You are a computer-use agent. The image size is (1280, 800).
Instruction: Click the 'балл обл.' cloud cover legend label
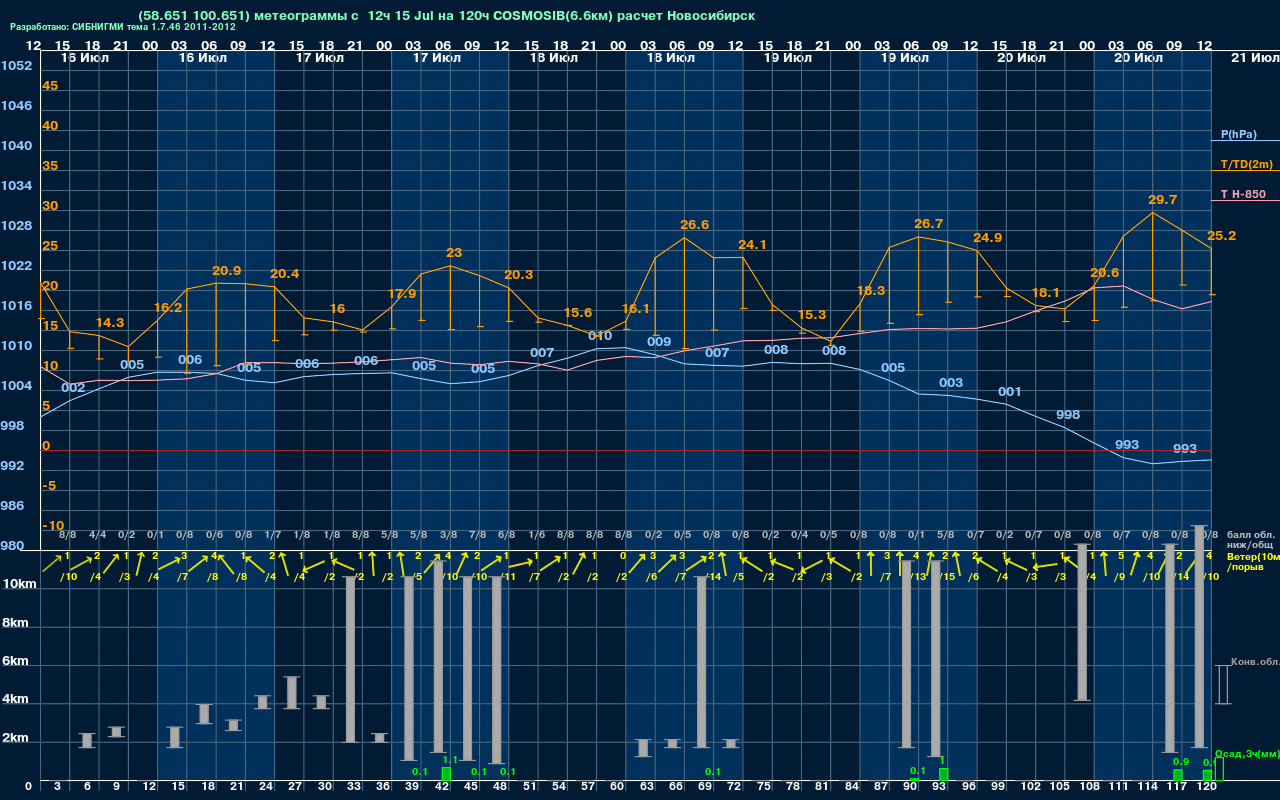1251,534
